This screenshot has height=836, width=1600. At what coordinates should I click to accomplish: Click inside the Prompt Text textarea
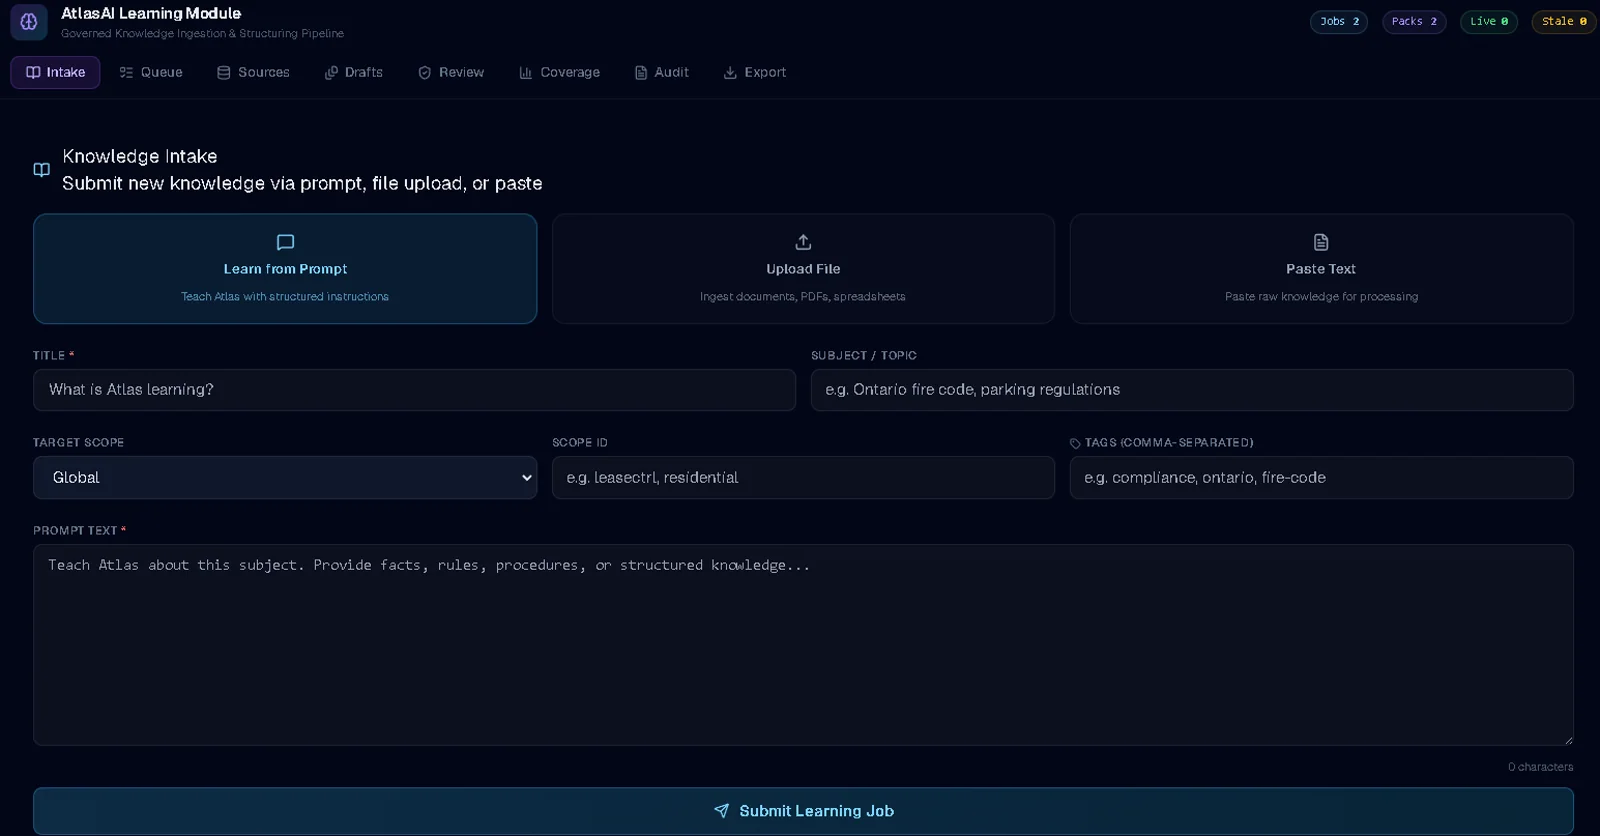(x=803, y=645)
